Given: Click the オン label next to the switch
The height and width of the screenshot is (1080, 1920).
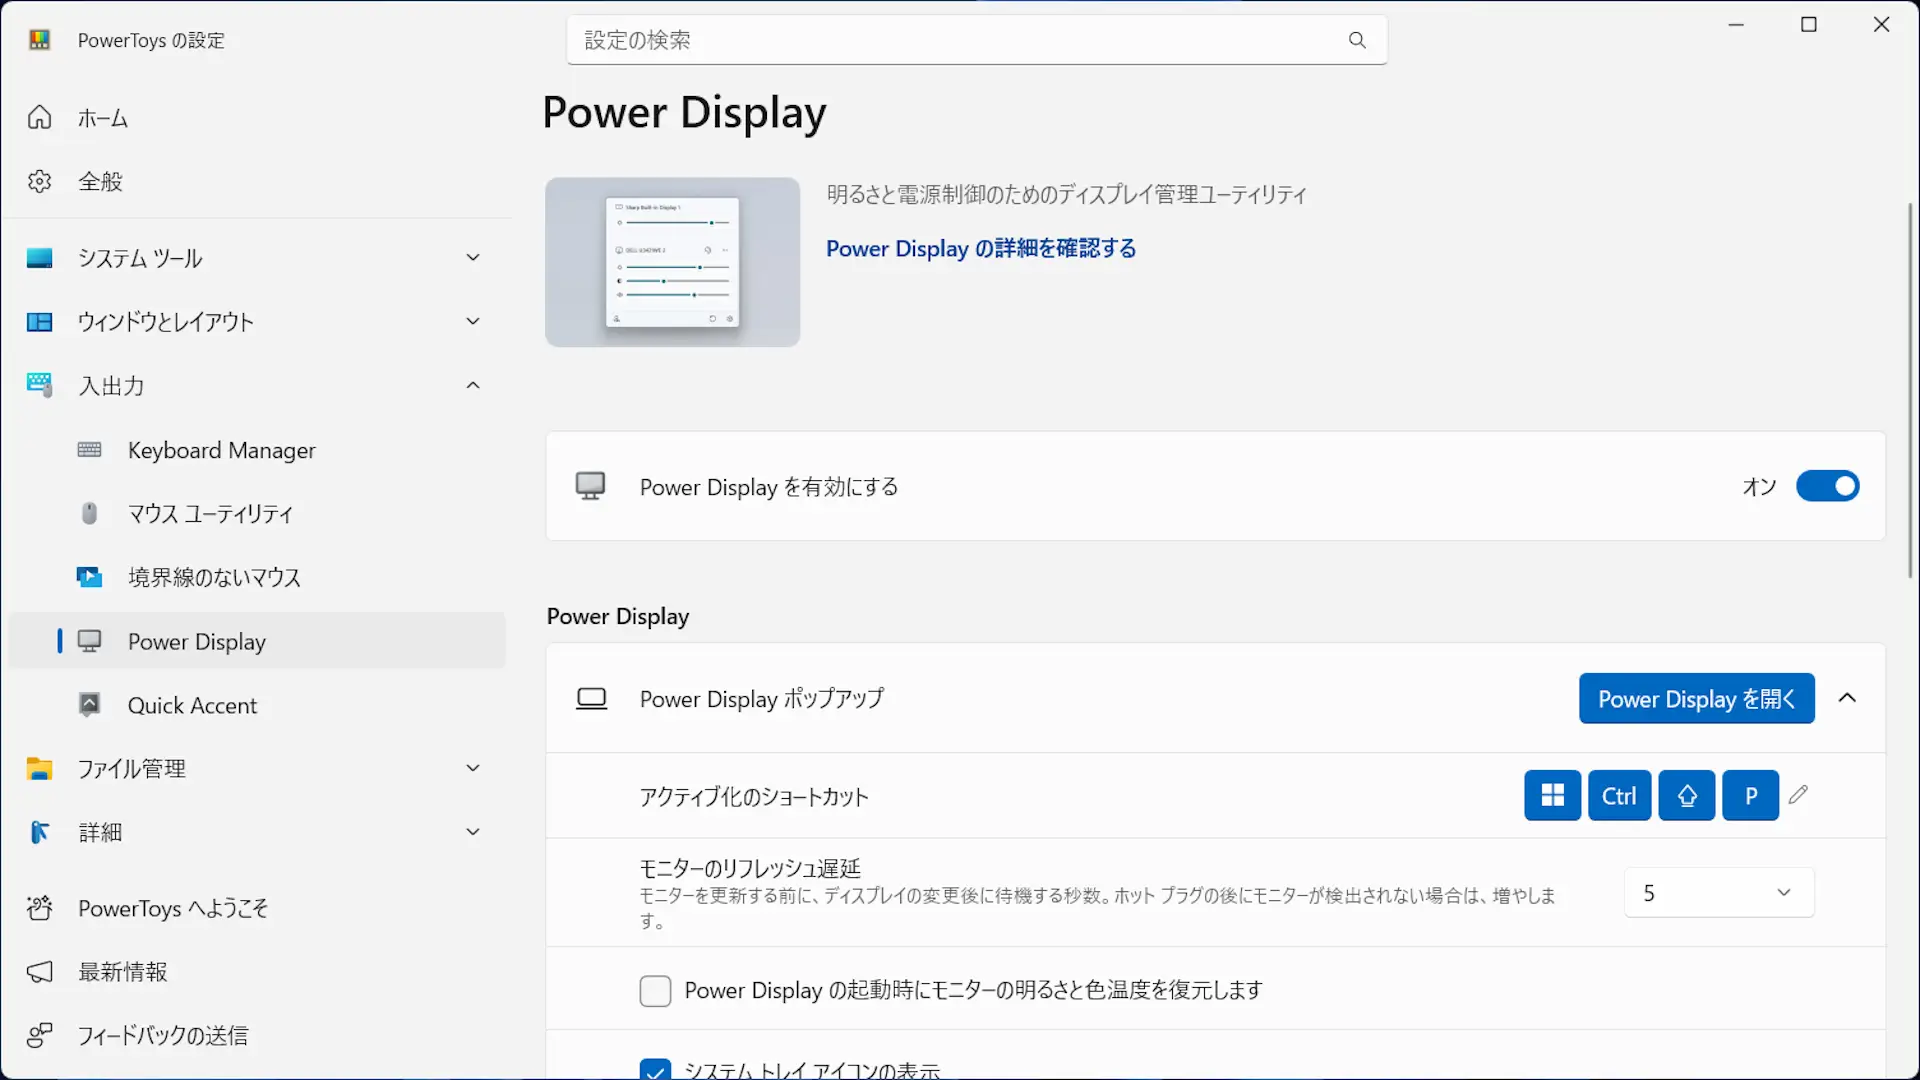Looking at the screenshot, I should click(x=1759, y=486).
